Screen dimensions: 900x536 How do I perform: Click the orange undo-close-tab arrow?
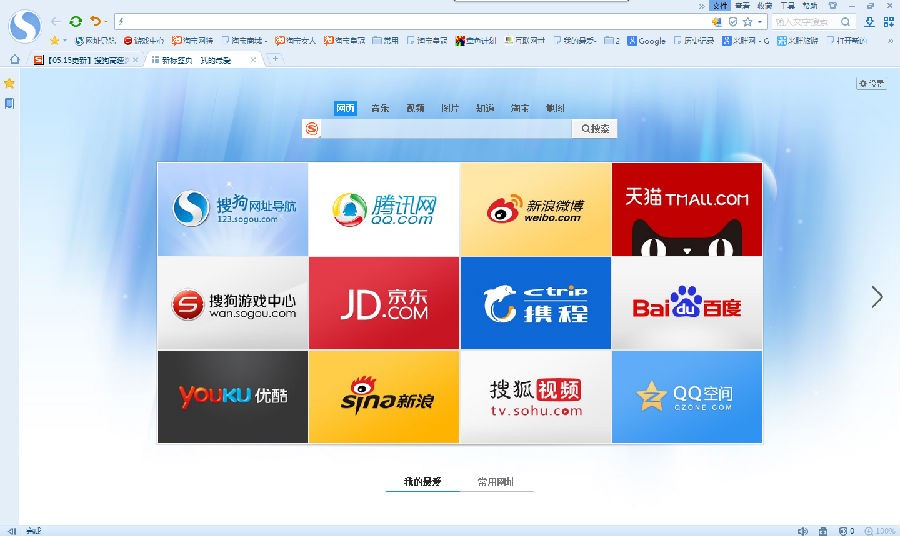coord(95,21)
